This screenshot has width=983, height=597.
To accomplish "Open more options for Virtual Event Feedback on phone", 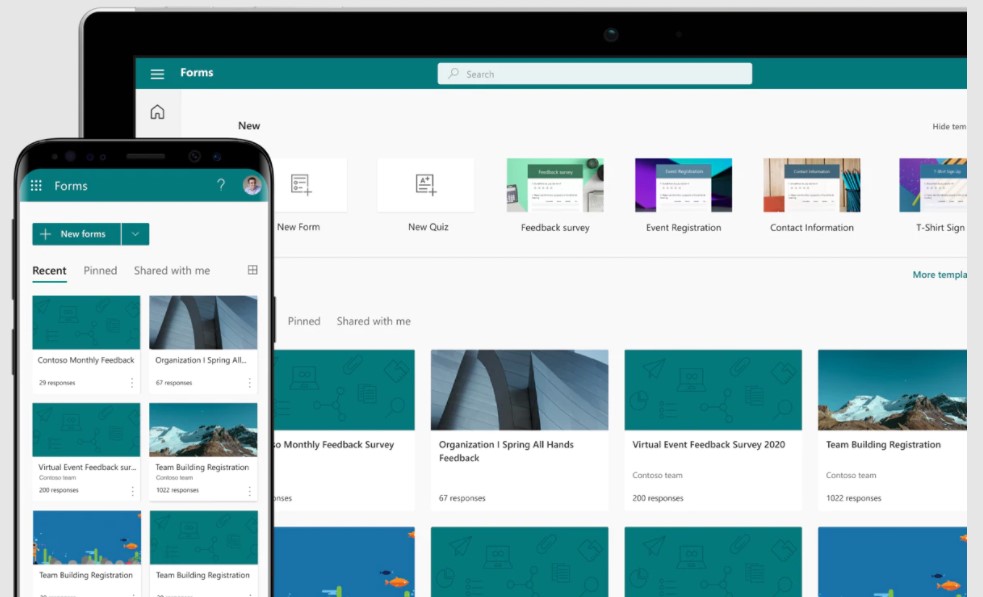I will (x=132, y=491).
